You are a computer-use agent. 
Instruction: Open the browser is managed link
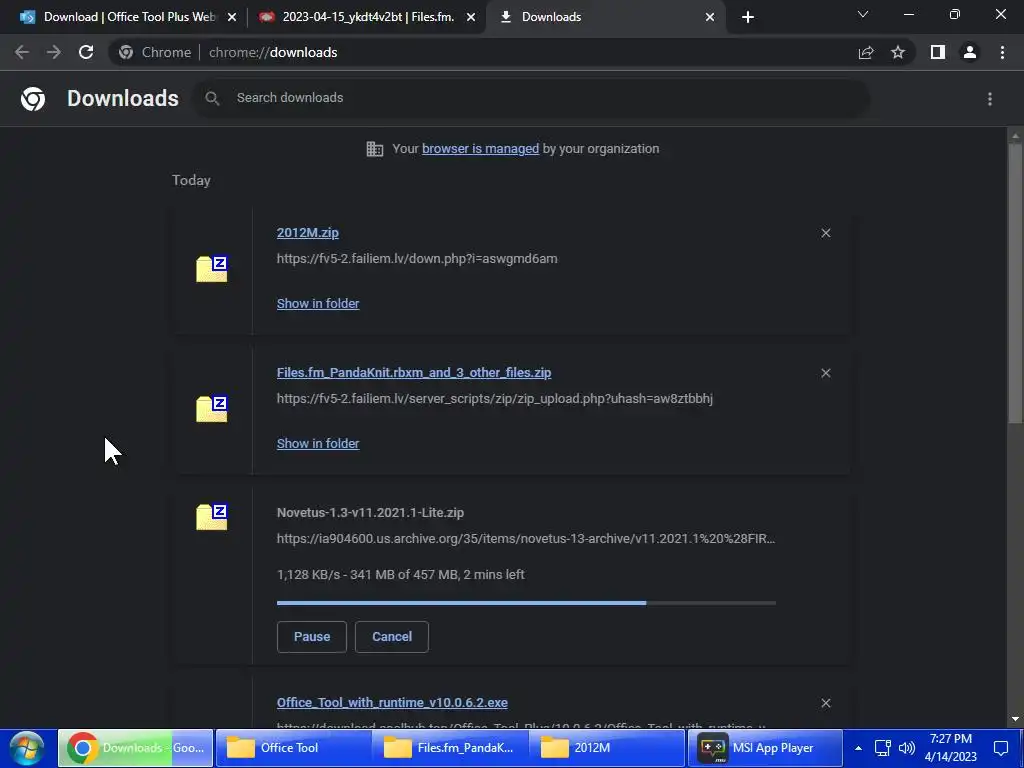point(481,149)
